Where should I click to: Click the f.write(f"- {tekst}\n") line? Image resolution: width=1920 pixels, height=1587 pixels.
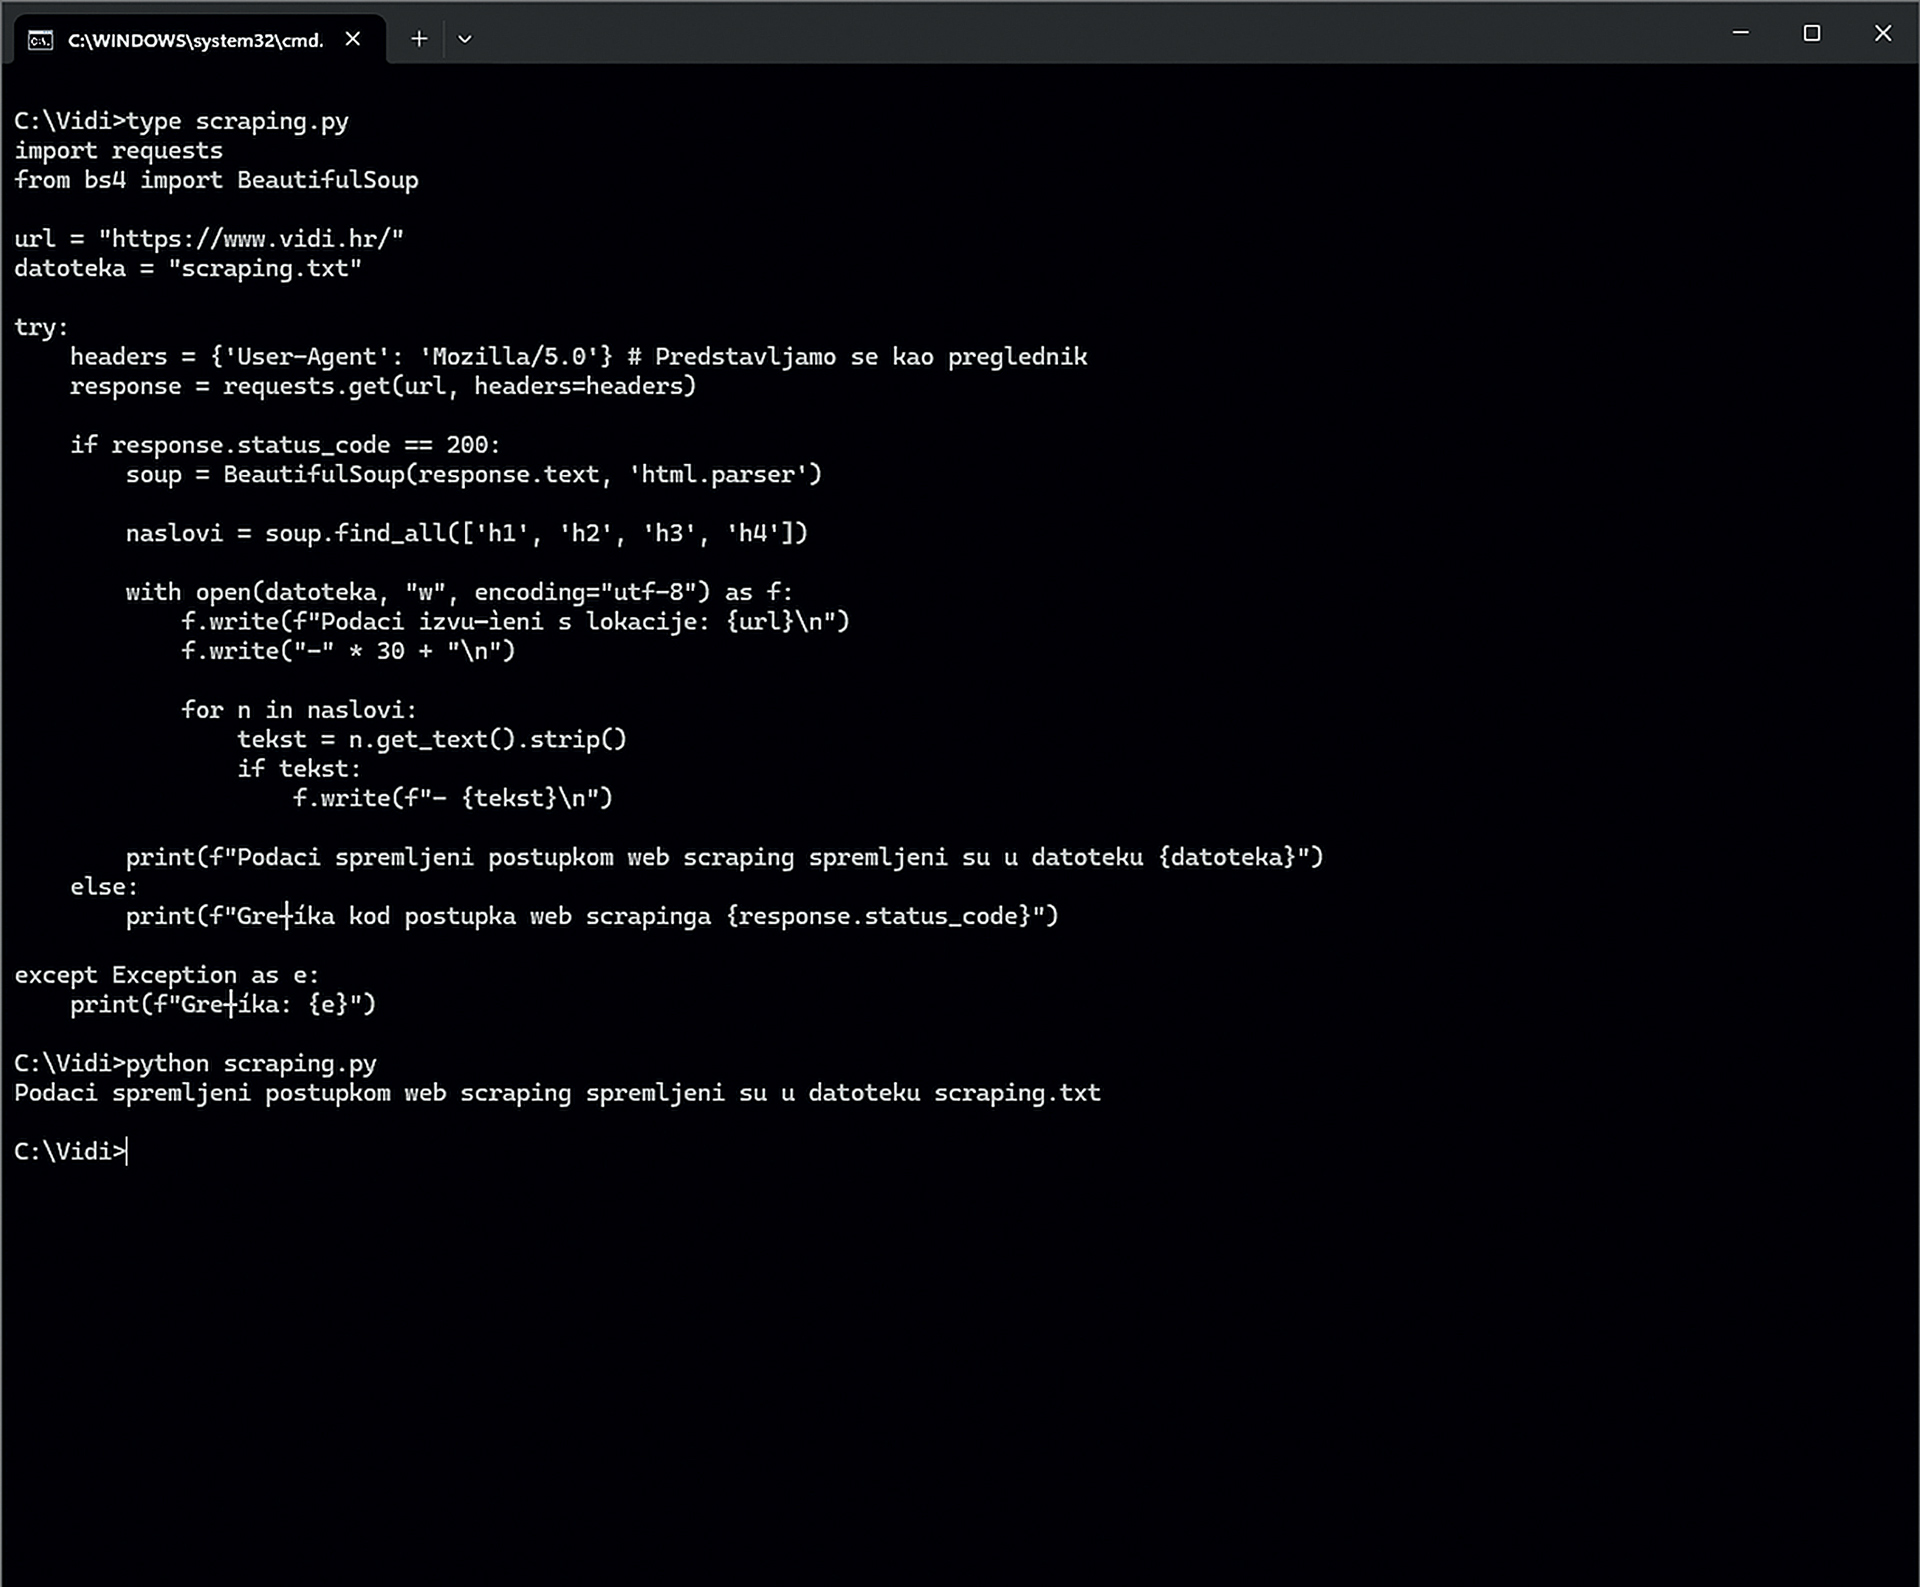click(x=453, y=798)
